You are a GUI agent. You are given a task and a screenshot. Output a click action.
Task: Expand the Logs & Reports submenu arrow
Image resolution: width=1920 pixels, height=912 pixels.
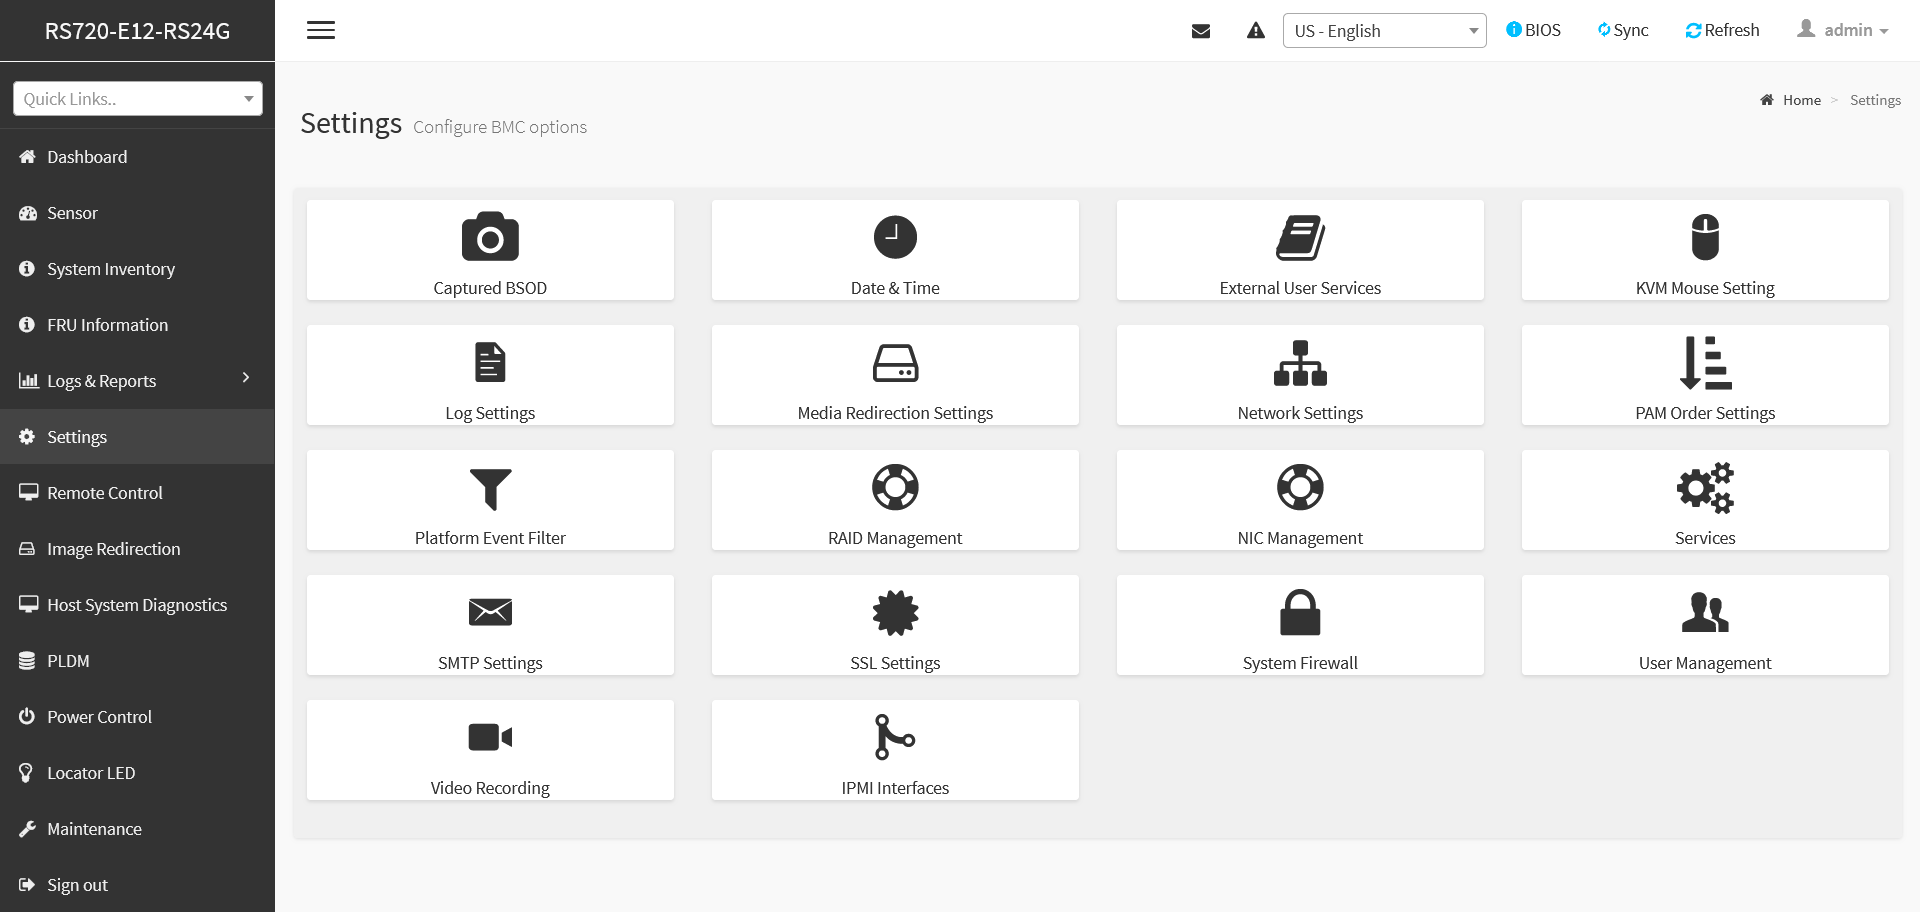[x=246, y=377]
